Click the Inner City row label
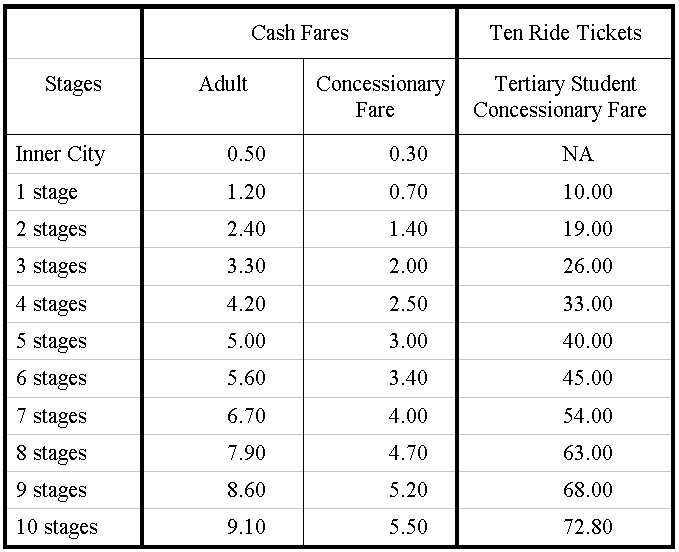 point(60,154)
